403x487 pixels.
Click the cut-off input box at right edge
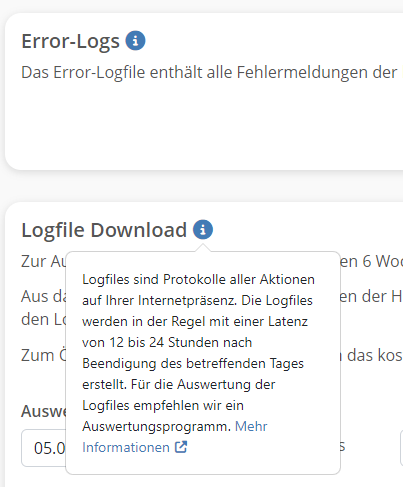click(x=401, y=448)
